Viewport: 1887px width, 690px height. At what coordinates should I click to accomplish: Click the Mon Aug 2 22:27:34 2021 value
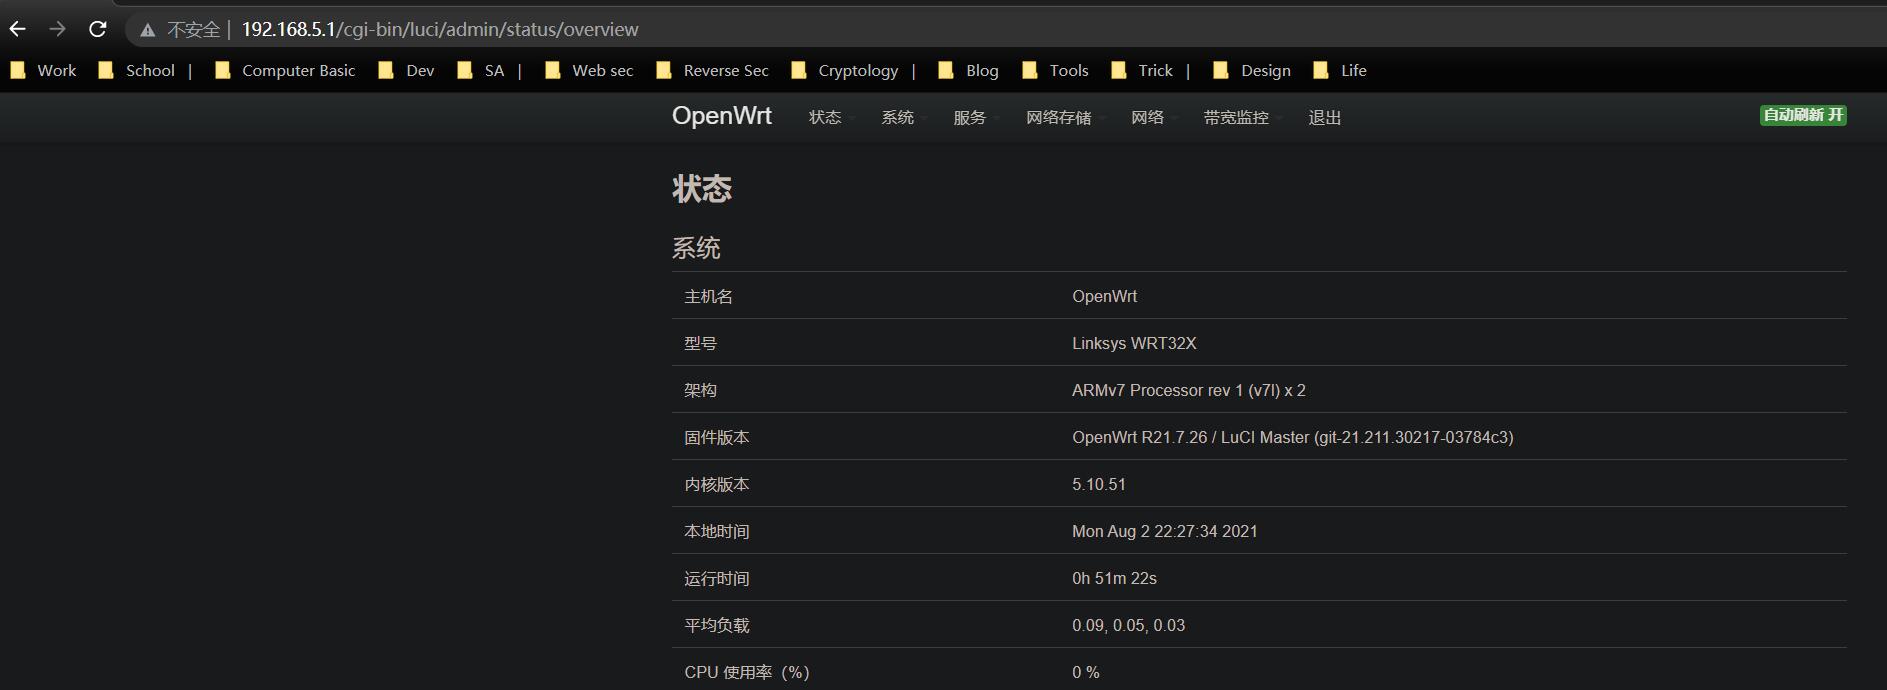click(x=1165, y=531)
